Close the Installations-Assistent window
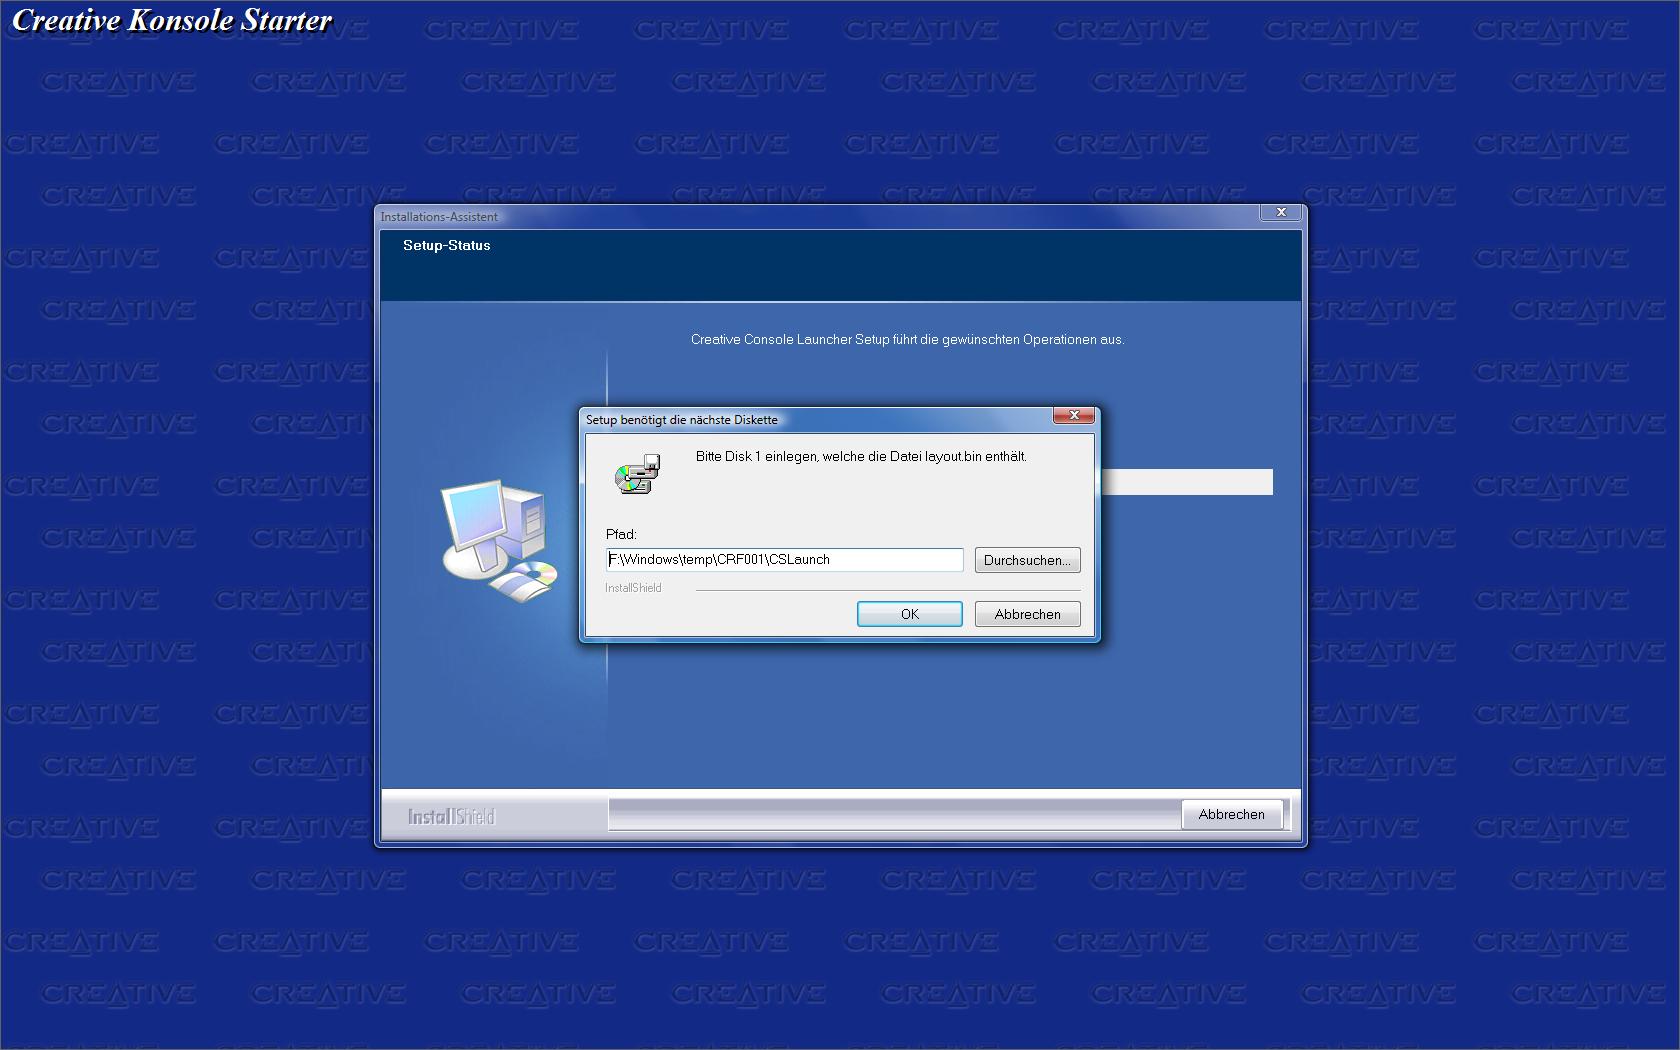1680x1050 pixels. tap(1281, 212)
